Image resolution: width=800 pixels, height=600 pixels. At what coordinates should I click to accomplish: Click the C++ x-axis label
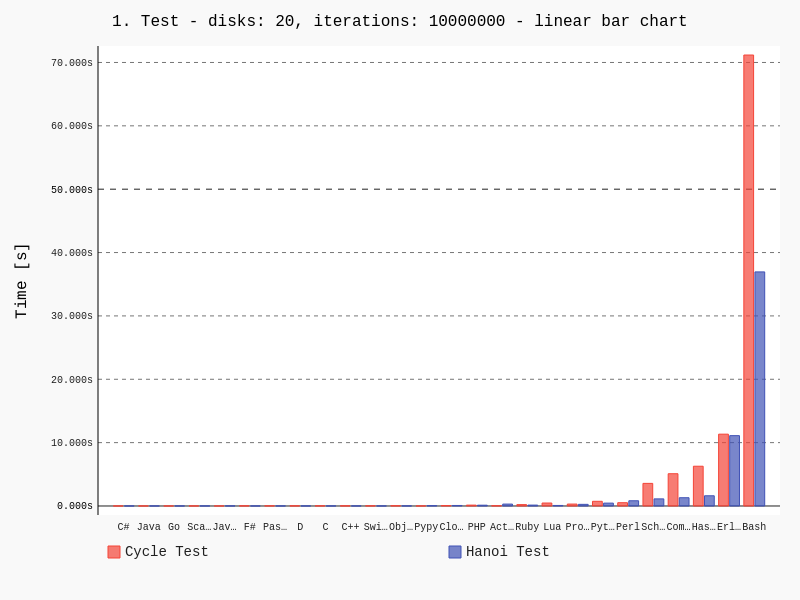coord(351,527)
